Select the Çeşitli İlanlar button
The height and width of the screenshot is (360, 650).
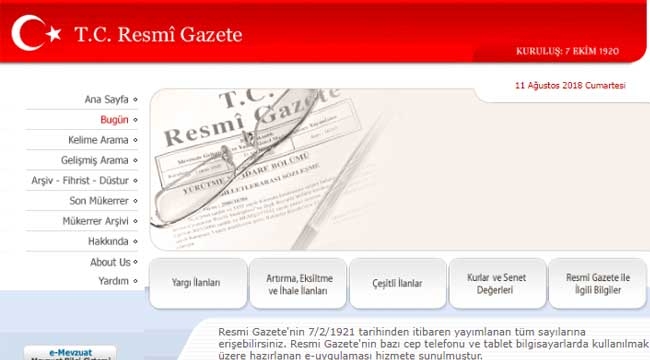point(398,283)
